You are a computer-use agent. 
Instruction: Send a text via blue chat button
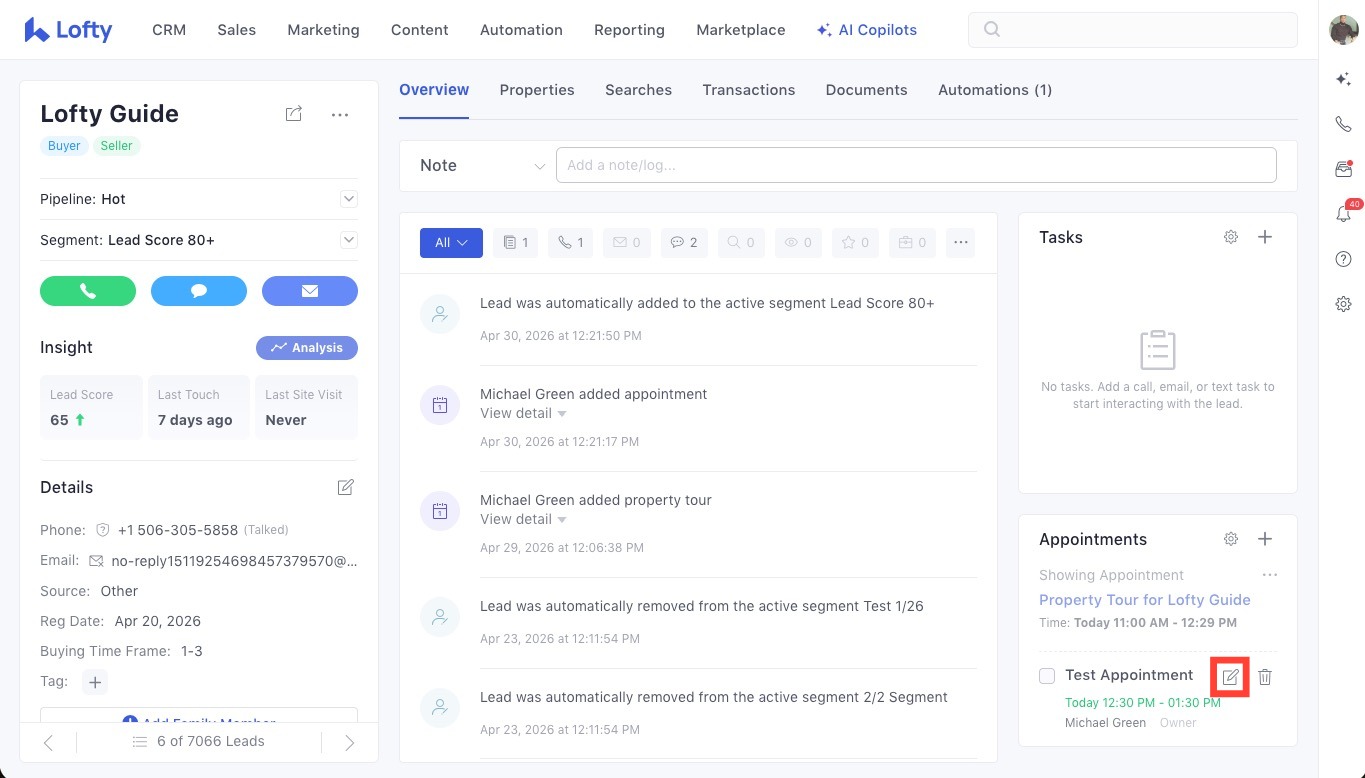pos(199,291)
